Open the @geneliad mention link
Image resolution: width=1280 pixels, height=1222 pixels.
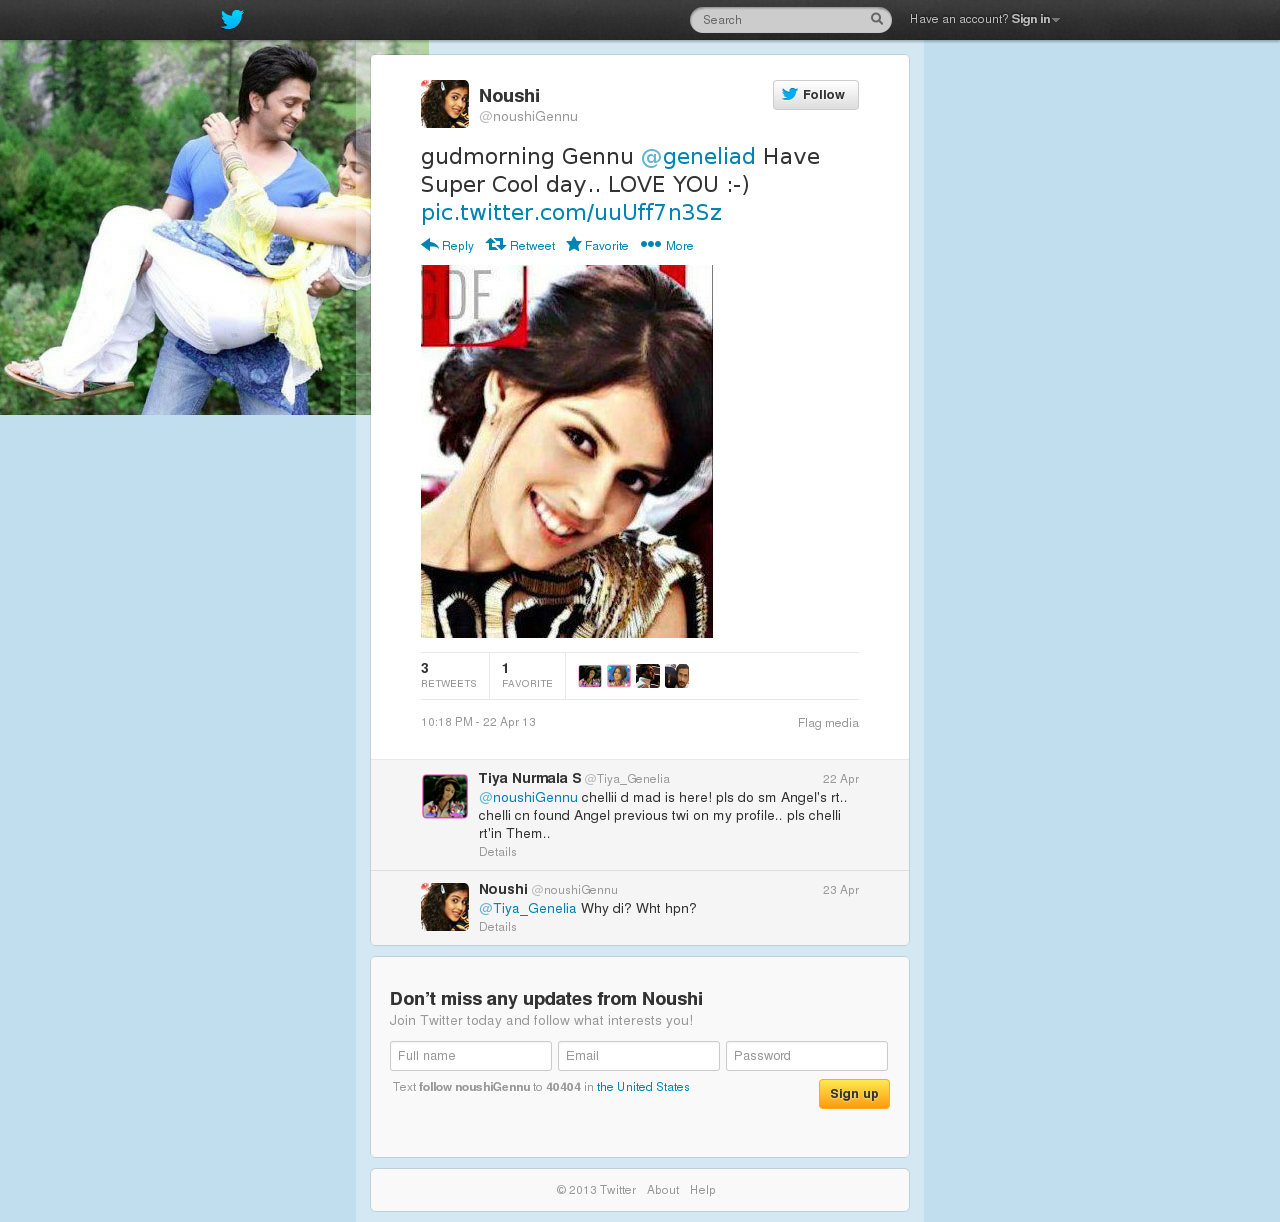[x=698, y=157]
